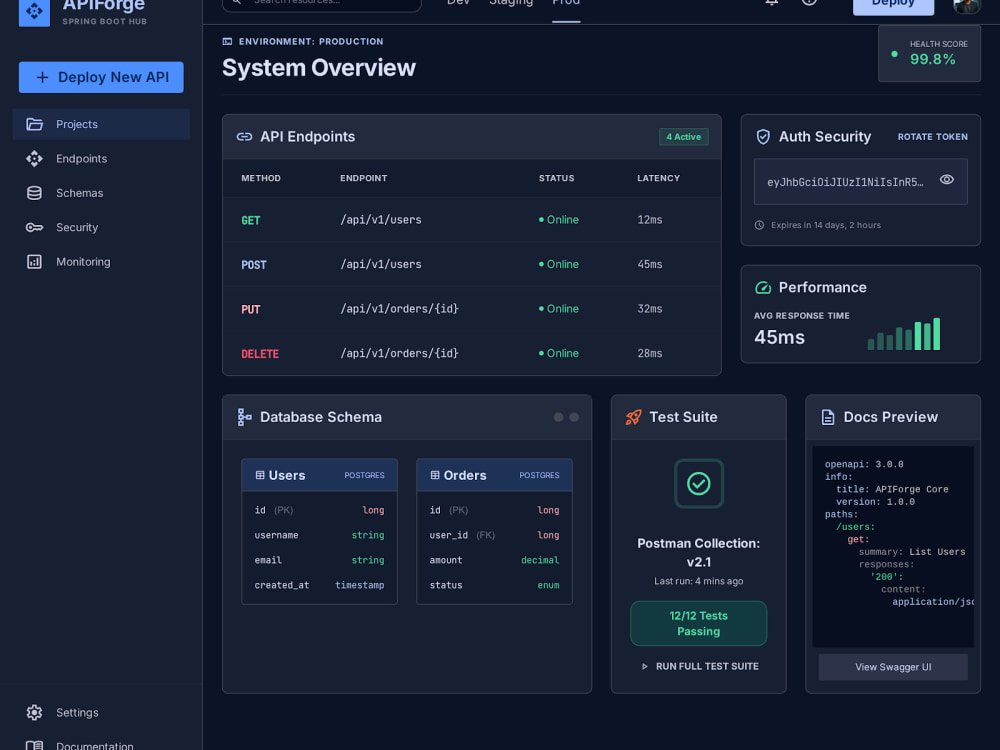Click the Settings gear icon
The image size is (1000, 750).
[x=34, y=712]
